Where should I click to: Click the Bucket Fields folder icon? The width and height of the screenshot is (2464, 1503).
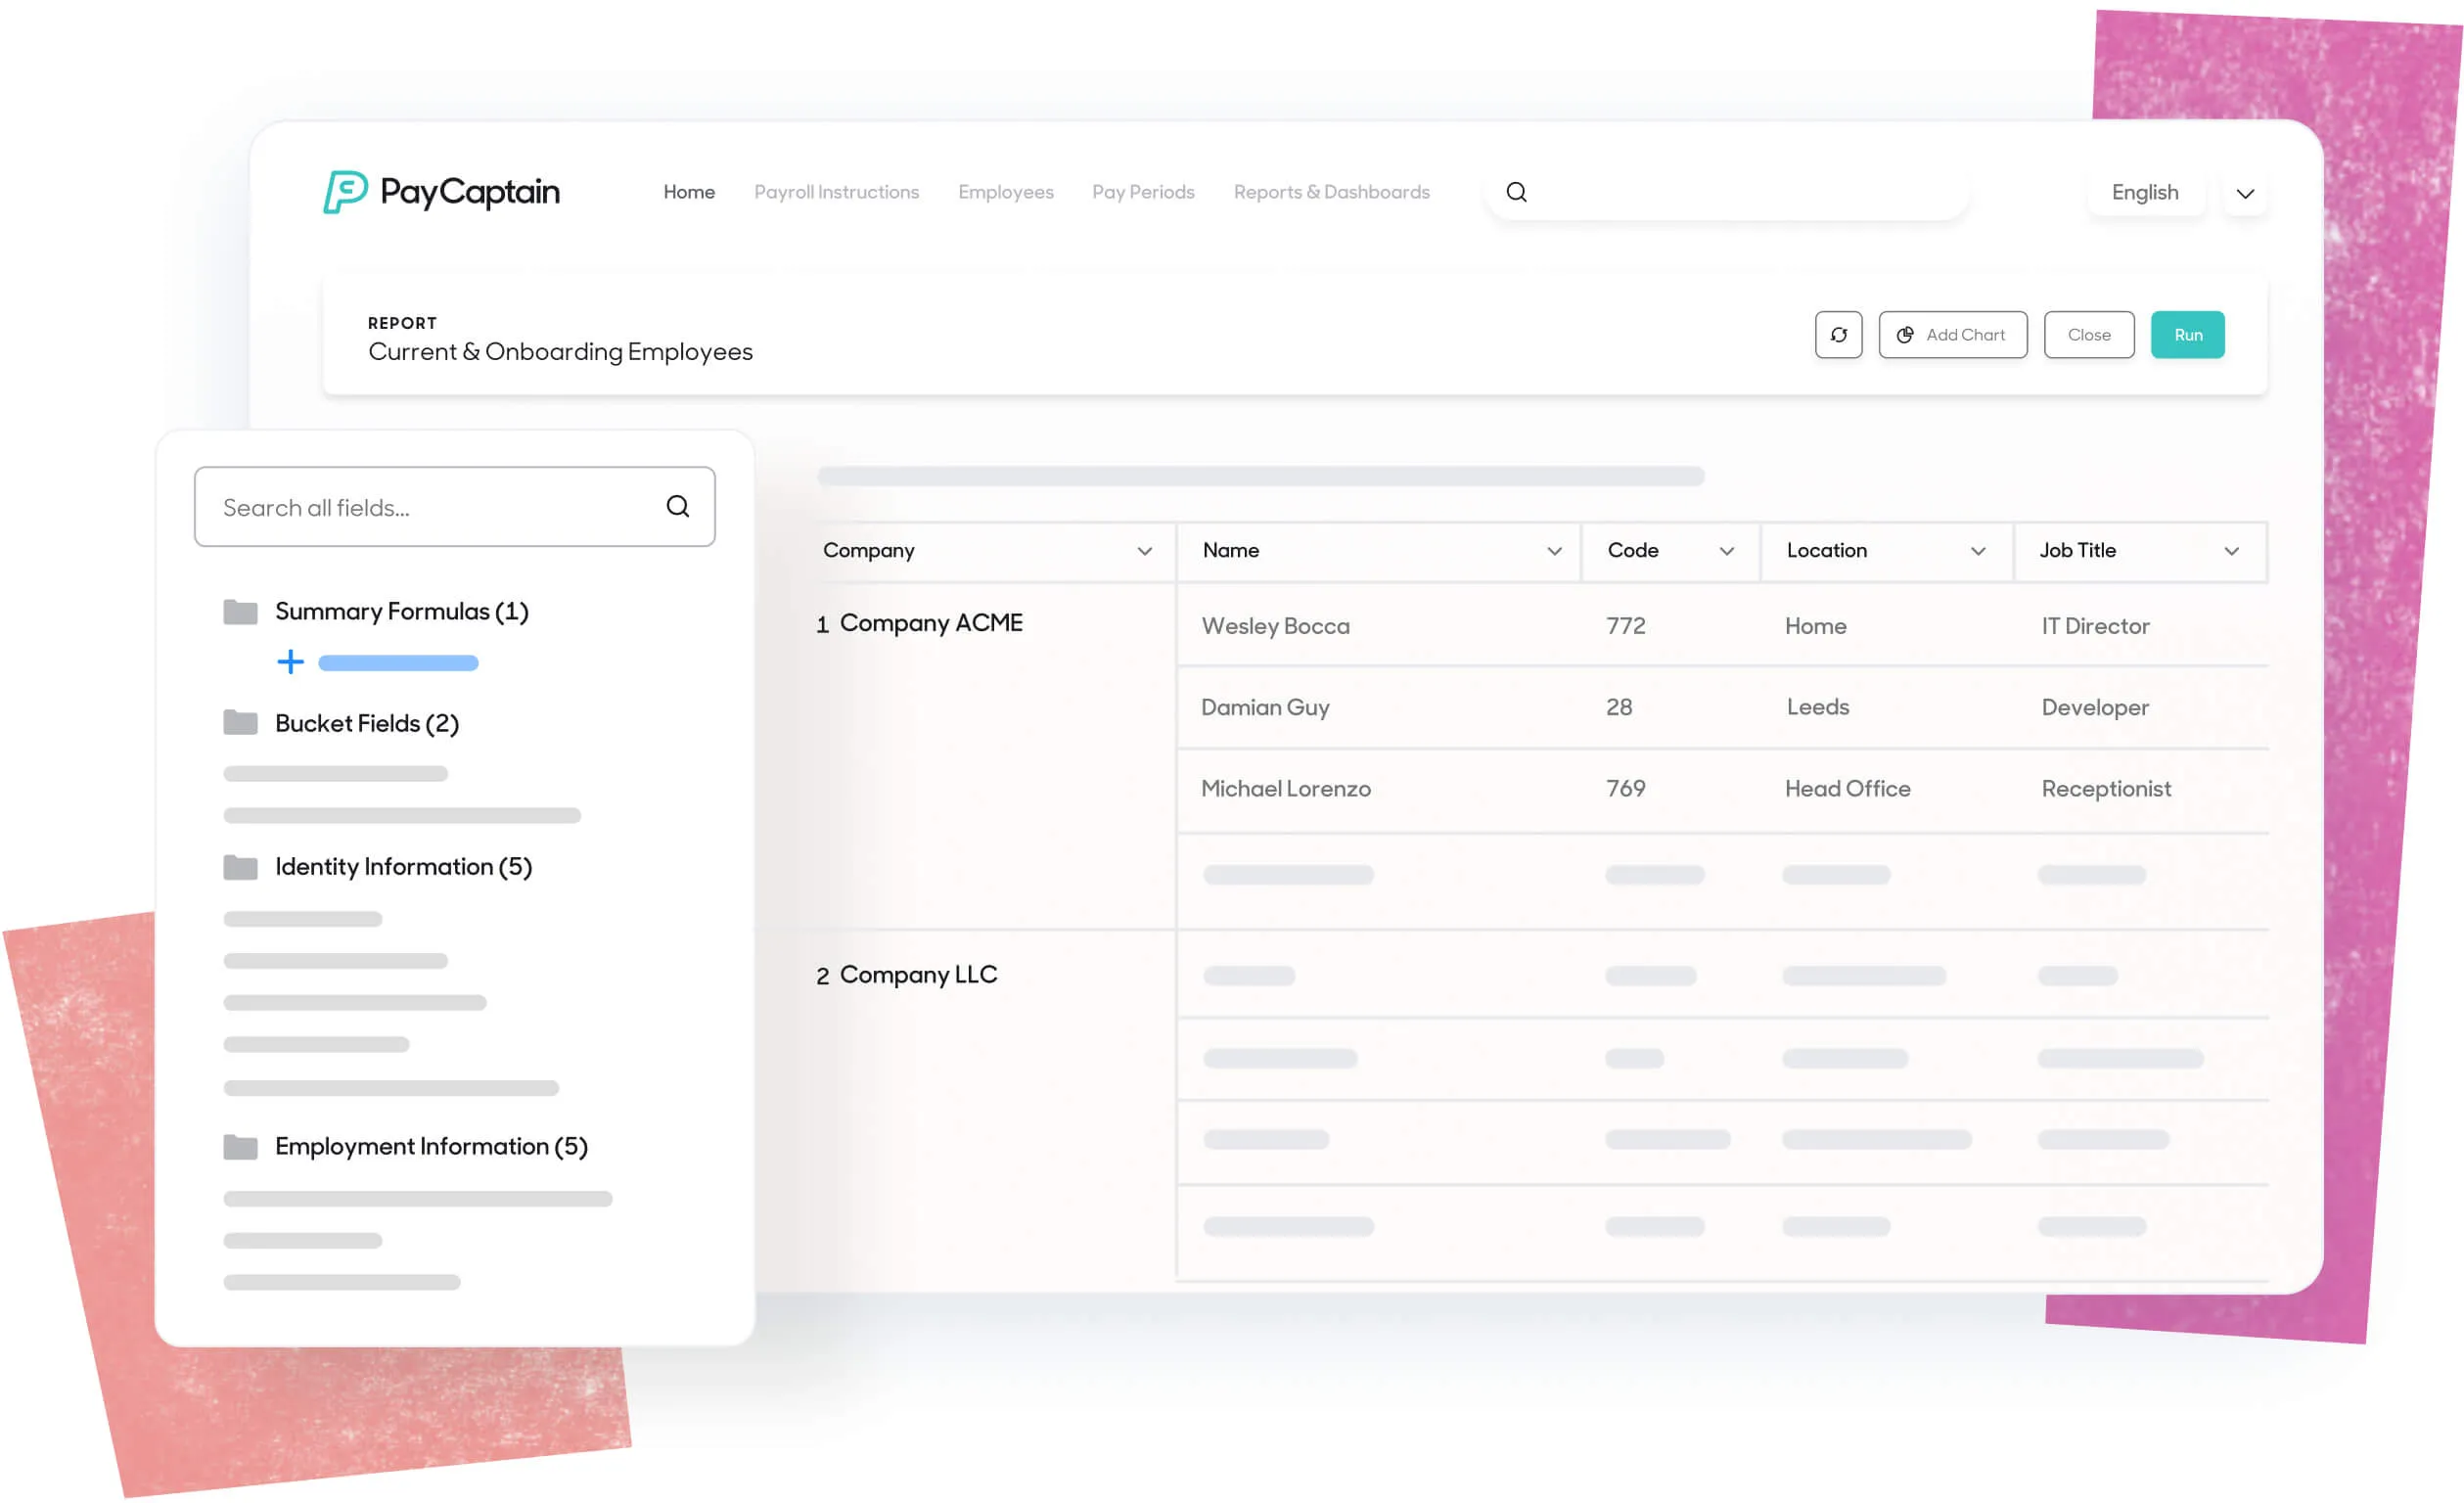point(240,723)
